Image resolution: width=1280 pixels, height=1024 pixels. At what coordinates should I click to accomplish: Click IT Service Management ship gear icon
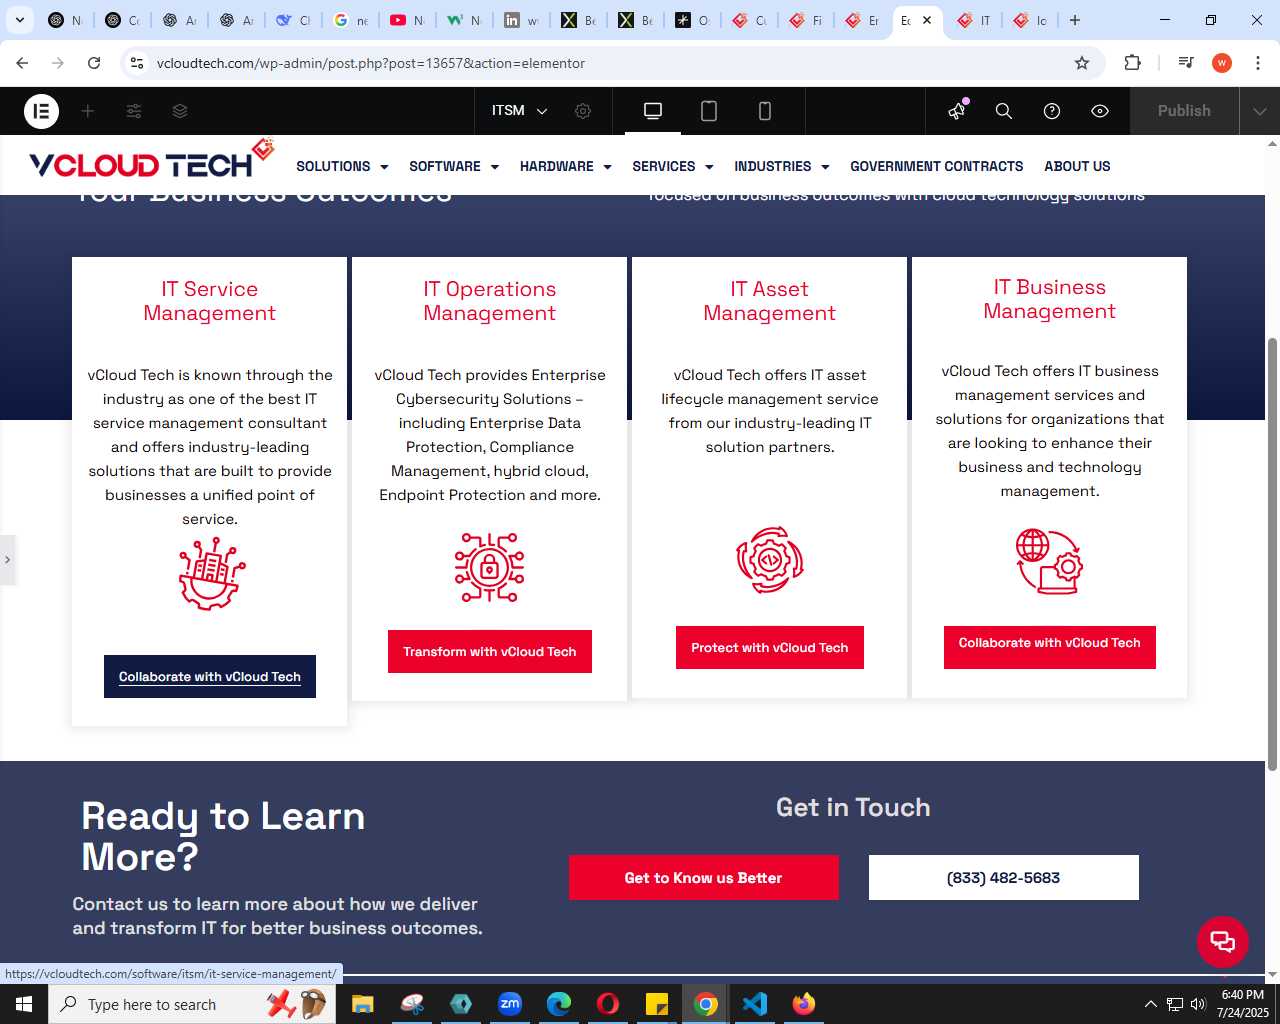tap(211, 573)
